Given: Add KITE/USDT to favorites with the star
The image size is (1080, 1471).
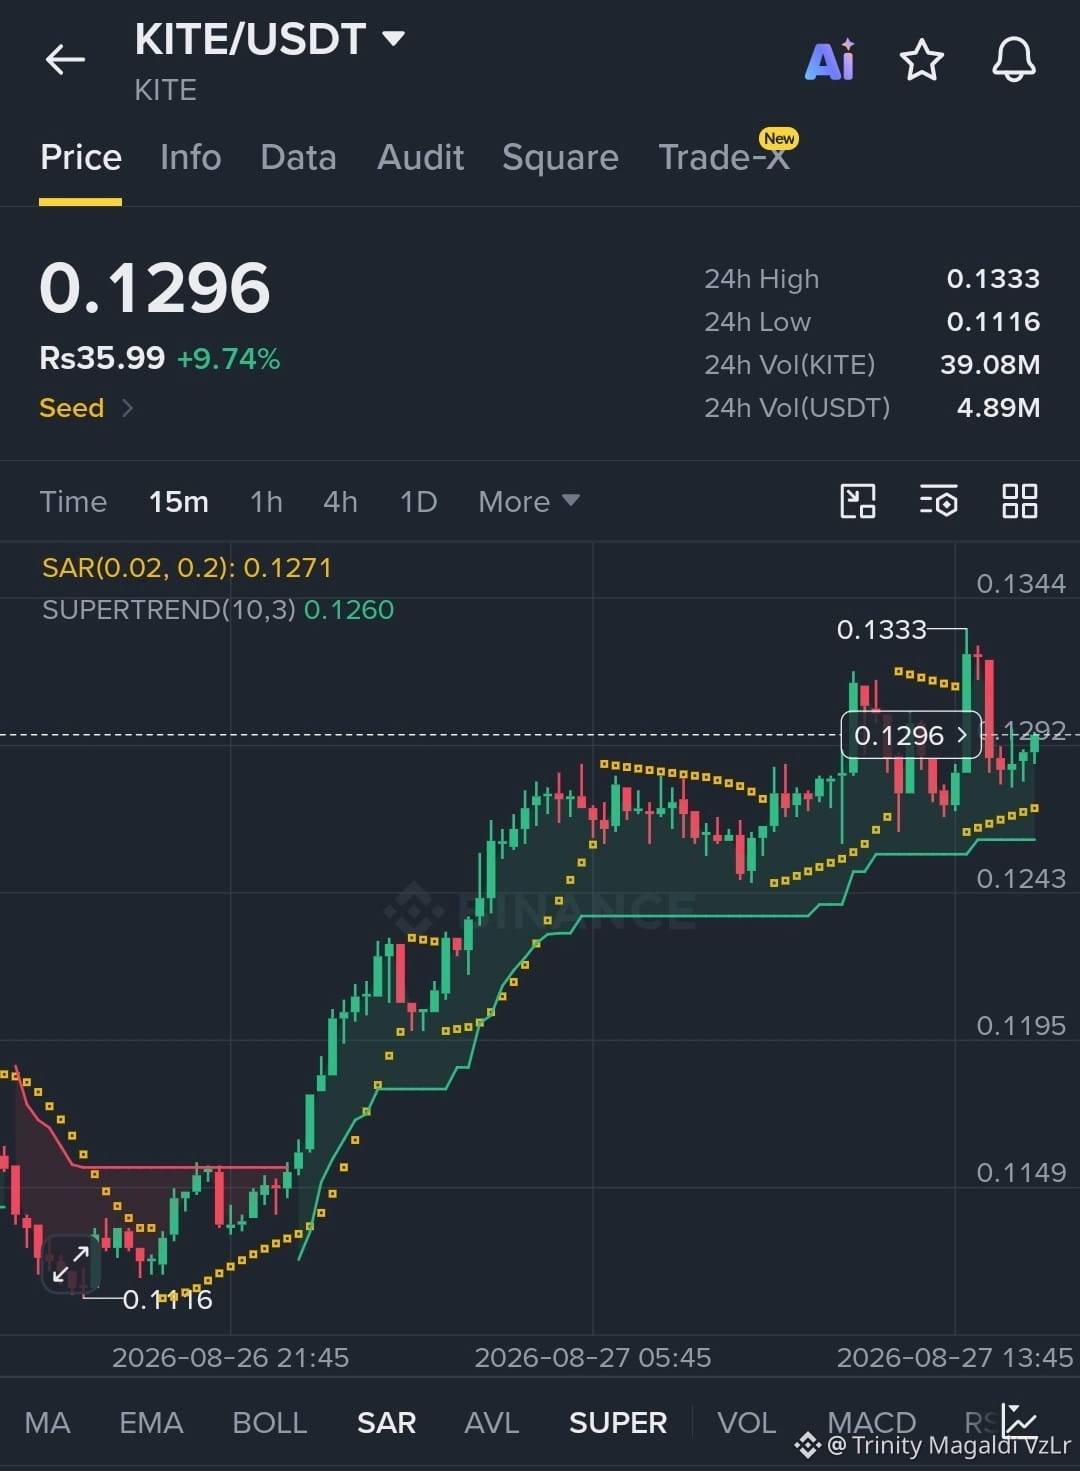Looking at the screenshot, I should click(922, 60).
